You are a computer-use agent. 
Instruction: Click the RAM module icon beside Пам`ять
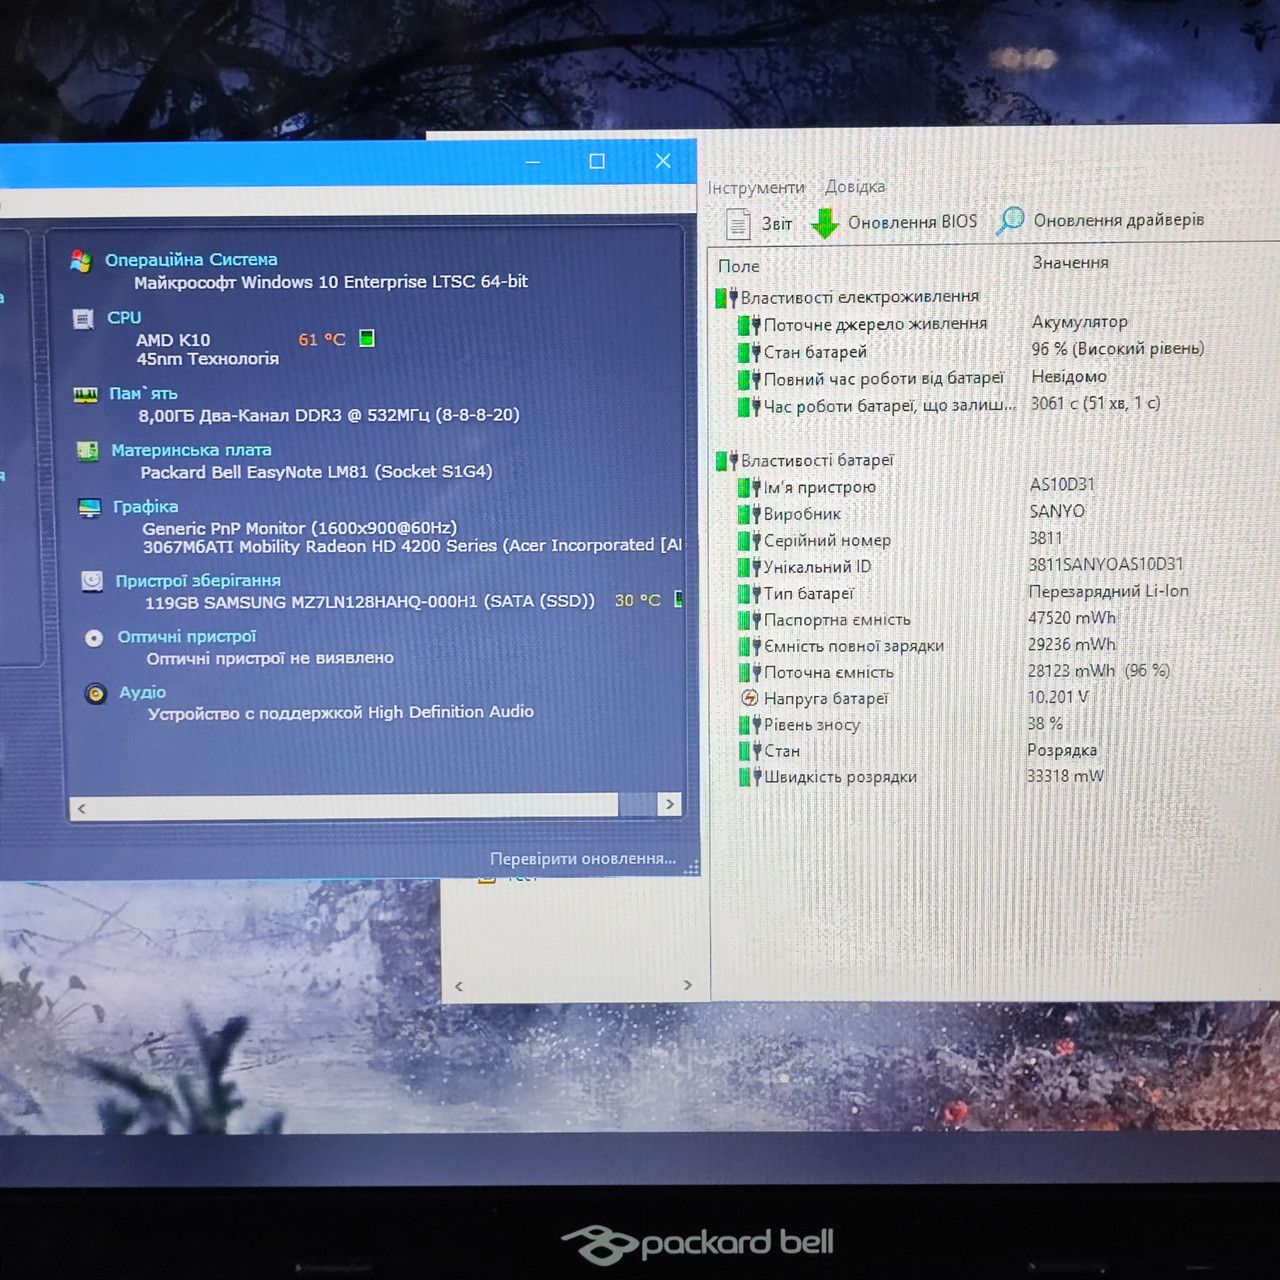point(85,394)
